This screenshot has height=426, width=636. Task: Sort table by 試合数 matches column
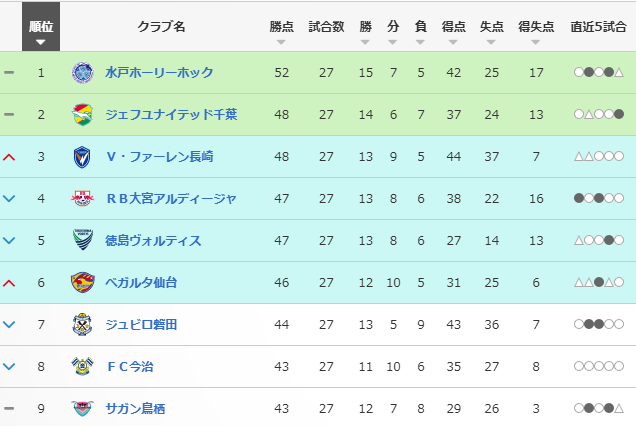click(327, 29)
